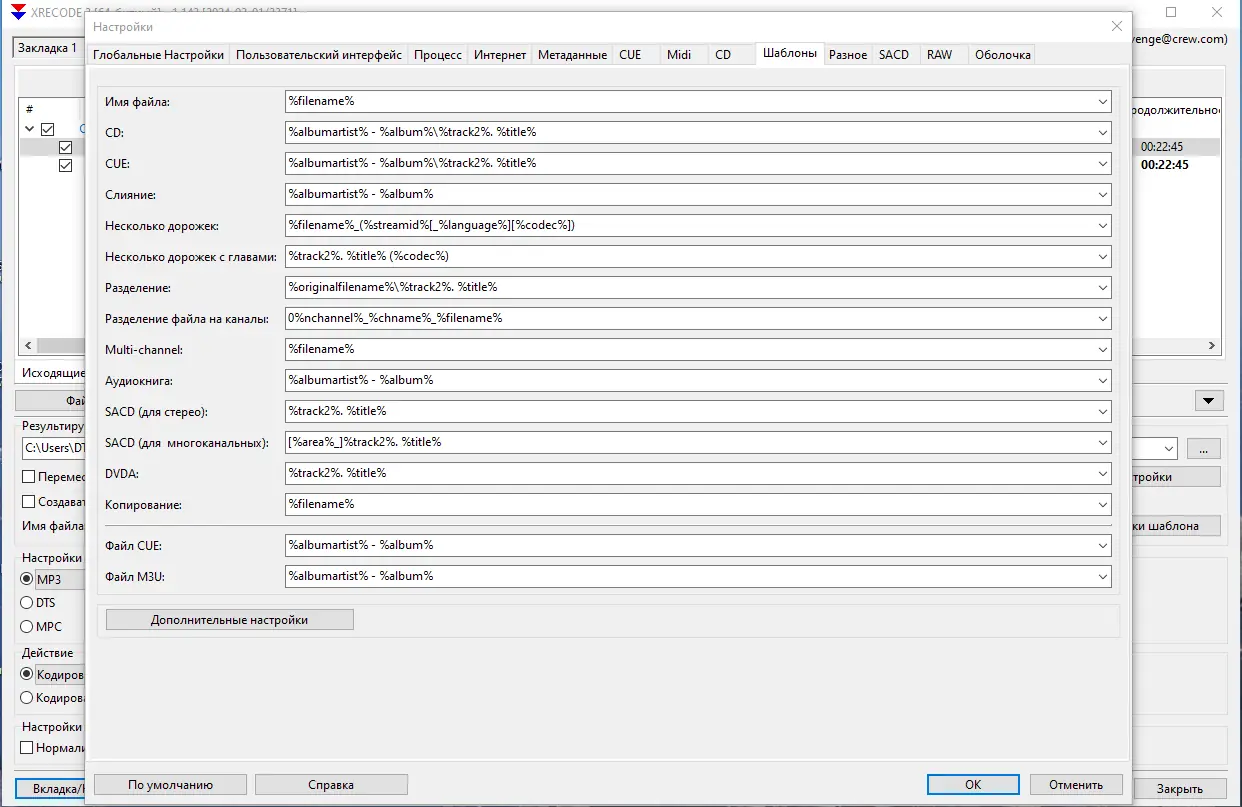Screen dimensions: 1242x807
Task: Click the "..." browse button on the right panel
Action: [x=1204, y=448]
